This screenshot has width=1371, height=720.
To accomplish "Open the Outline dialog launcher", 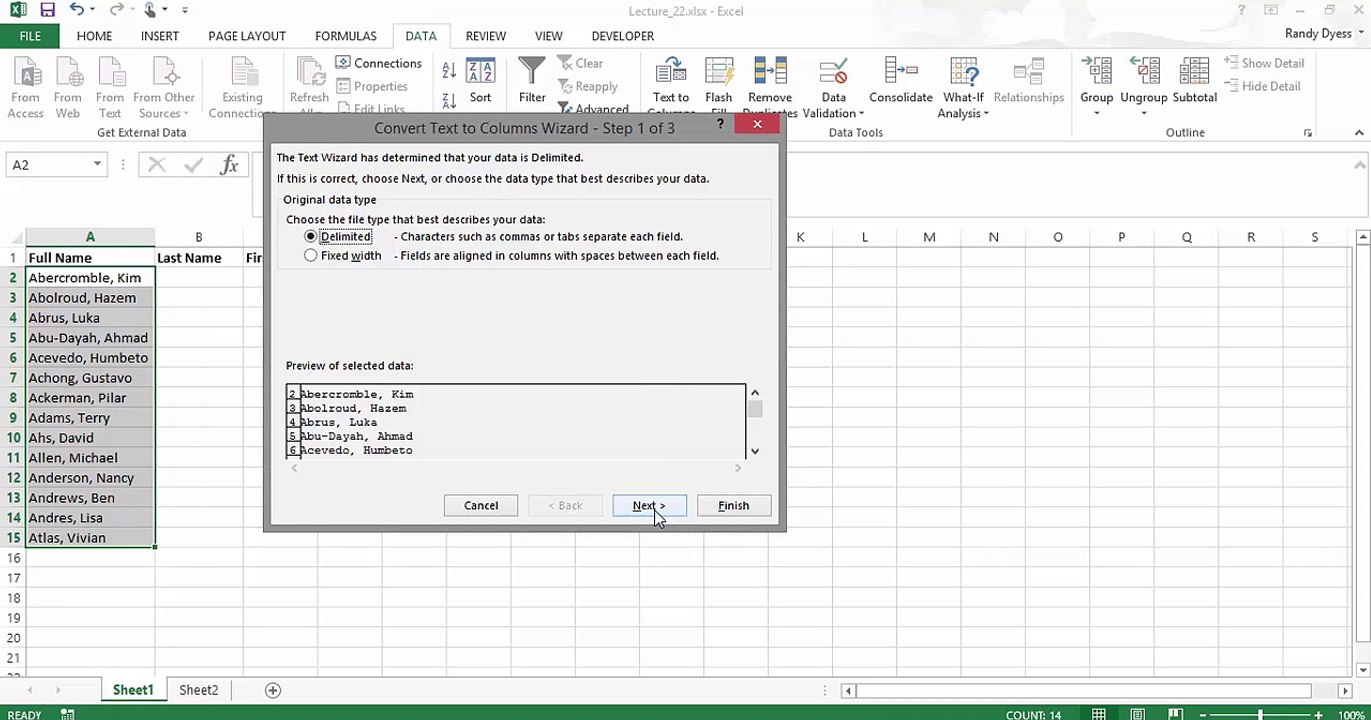I will tap(1308, 133).
